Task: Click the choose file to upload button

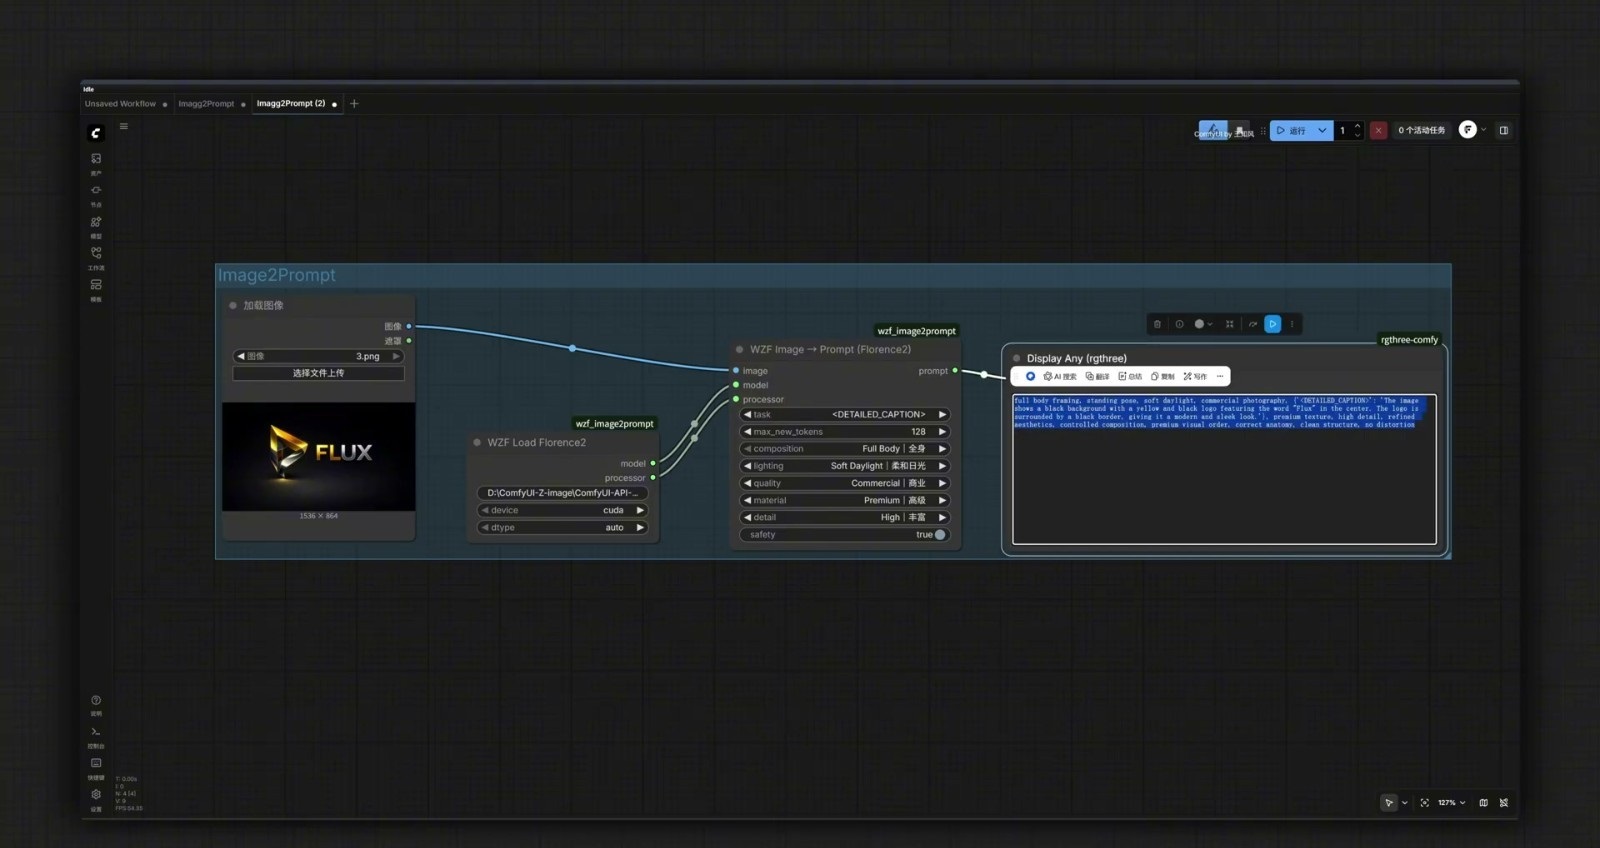Action: pyautogui.click(x=318, y=373)
